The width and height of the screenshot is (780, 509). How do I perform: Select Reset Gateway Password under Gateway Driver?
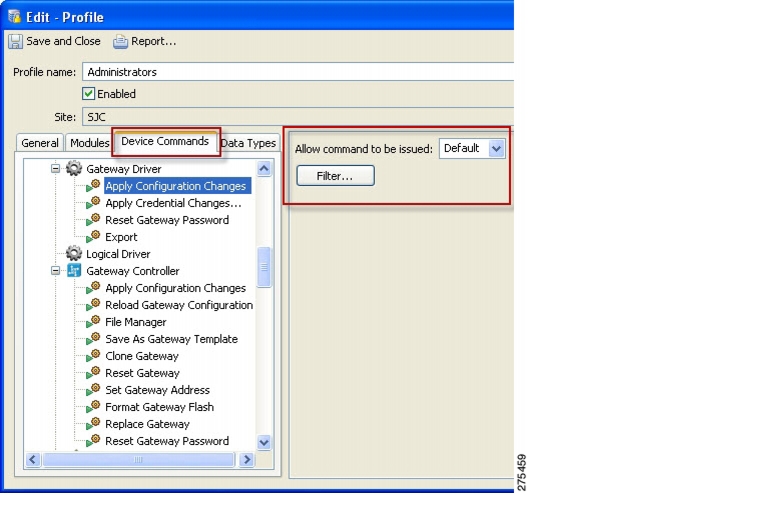(167, 220)
